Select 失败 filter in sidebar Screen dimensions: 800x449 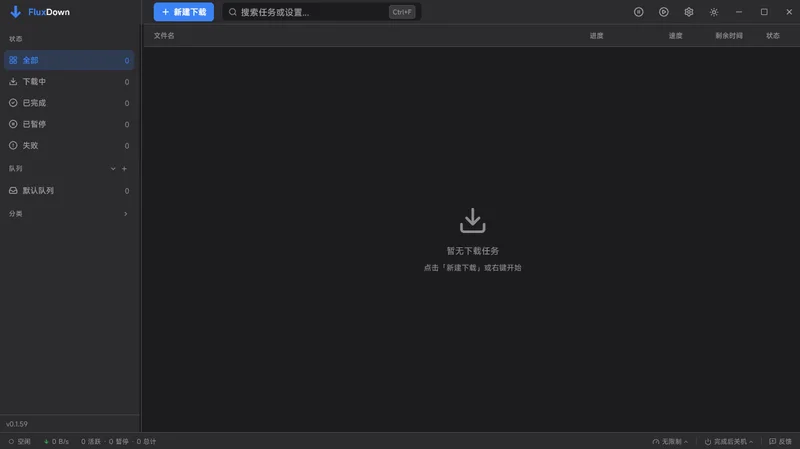[x=69, y=145]
